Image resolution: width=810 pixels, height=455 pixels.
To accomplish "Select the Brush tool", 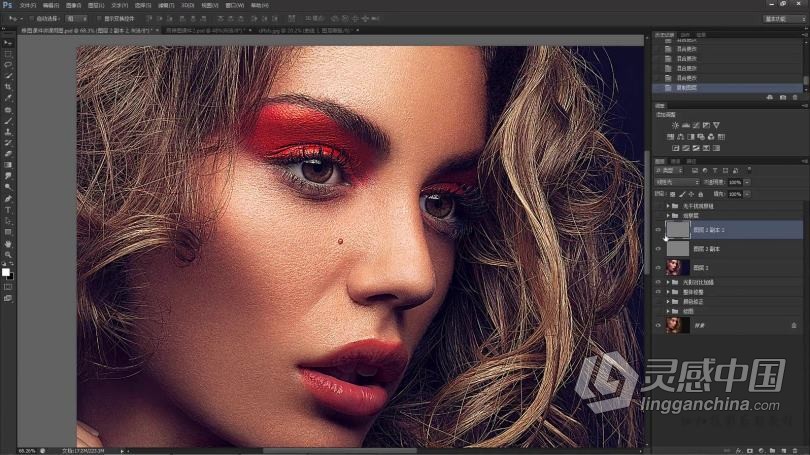I will [8, 120].
